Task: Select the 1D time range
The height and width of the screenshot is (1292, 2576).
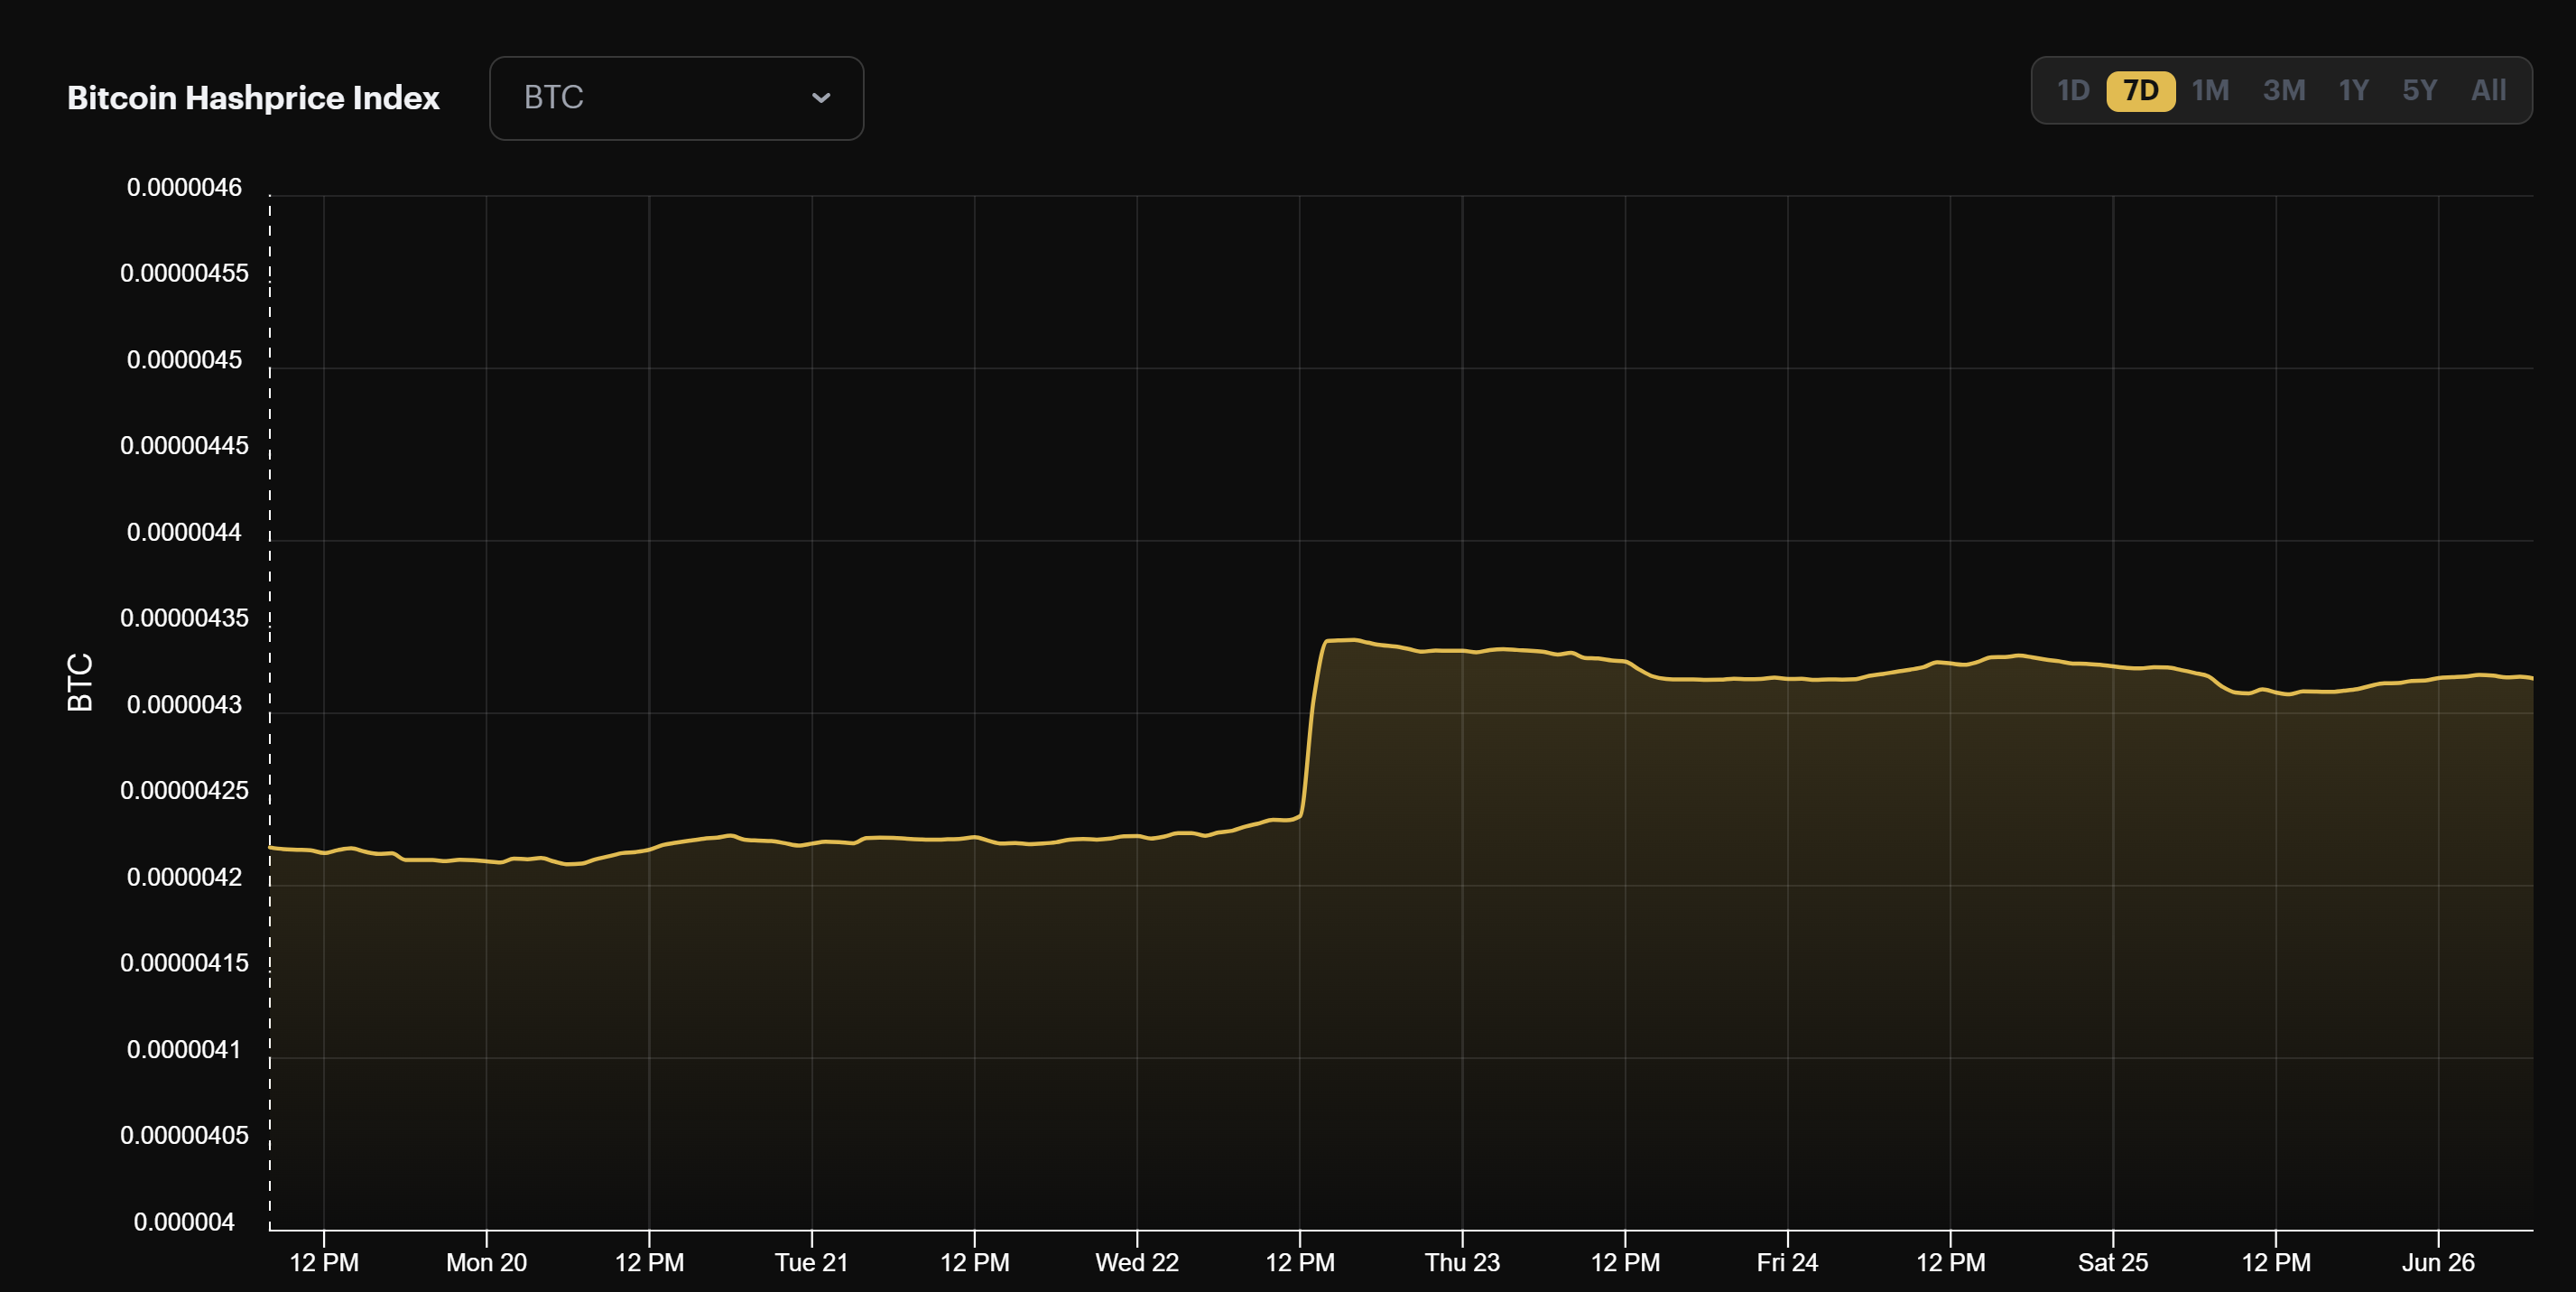Action: click(x=2073, y=91)
